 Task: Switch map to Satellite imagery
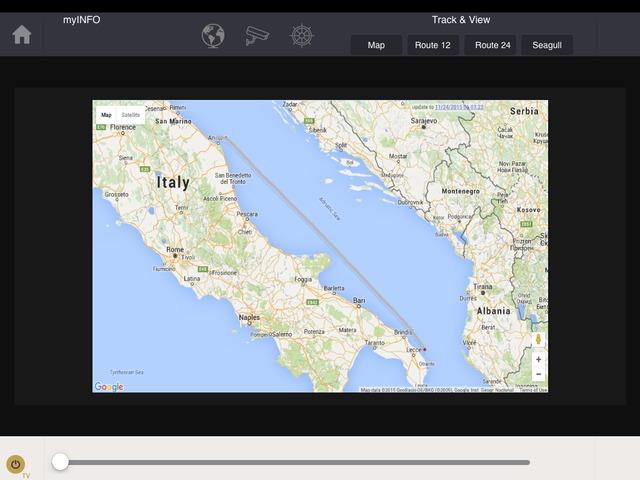pyautogui.click(x=131, y=115)
